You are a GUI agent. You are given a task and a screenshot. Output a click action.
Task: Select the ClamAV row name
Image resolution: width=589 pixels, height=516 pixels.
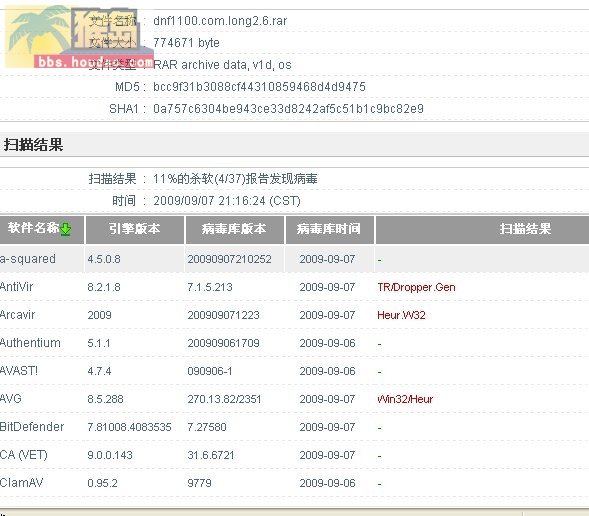tap(21, 483)
